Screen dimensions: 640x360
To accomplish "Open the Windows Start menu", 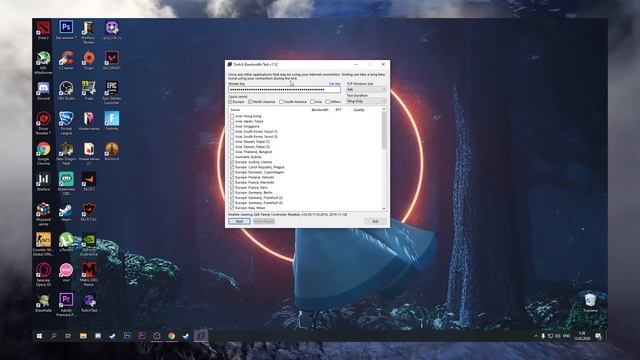I will tap(39, 336).
